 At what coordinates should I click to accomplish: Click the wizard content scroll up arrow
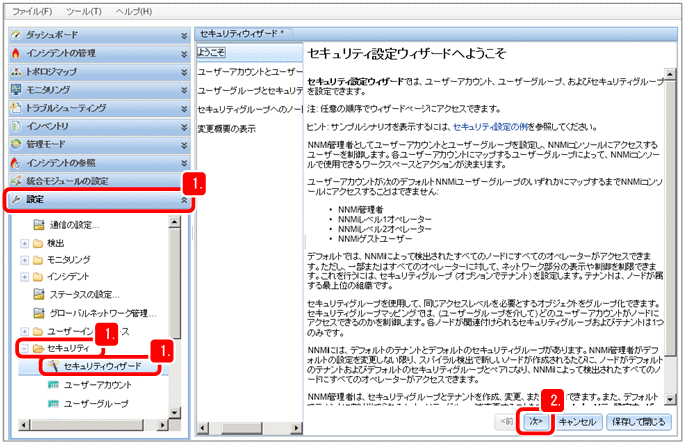point(670,73)
